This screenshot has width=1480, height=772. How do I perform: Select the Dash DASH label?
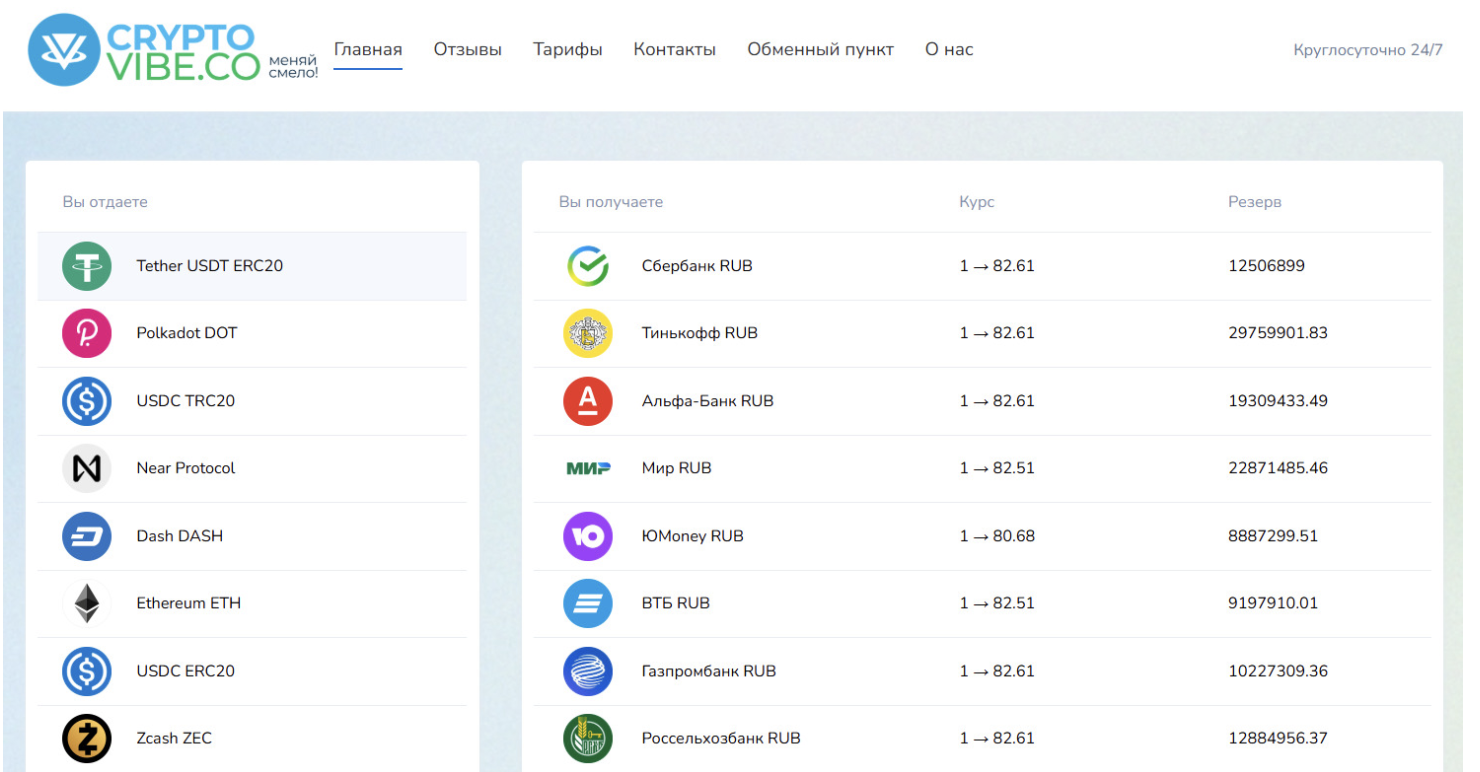coord(180,536)
